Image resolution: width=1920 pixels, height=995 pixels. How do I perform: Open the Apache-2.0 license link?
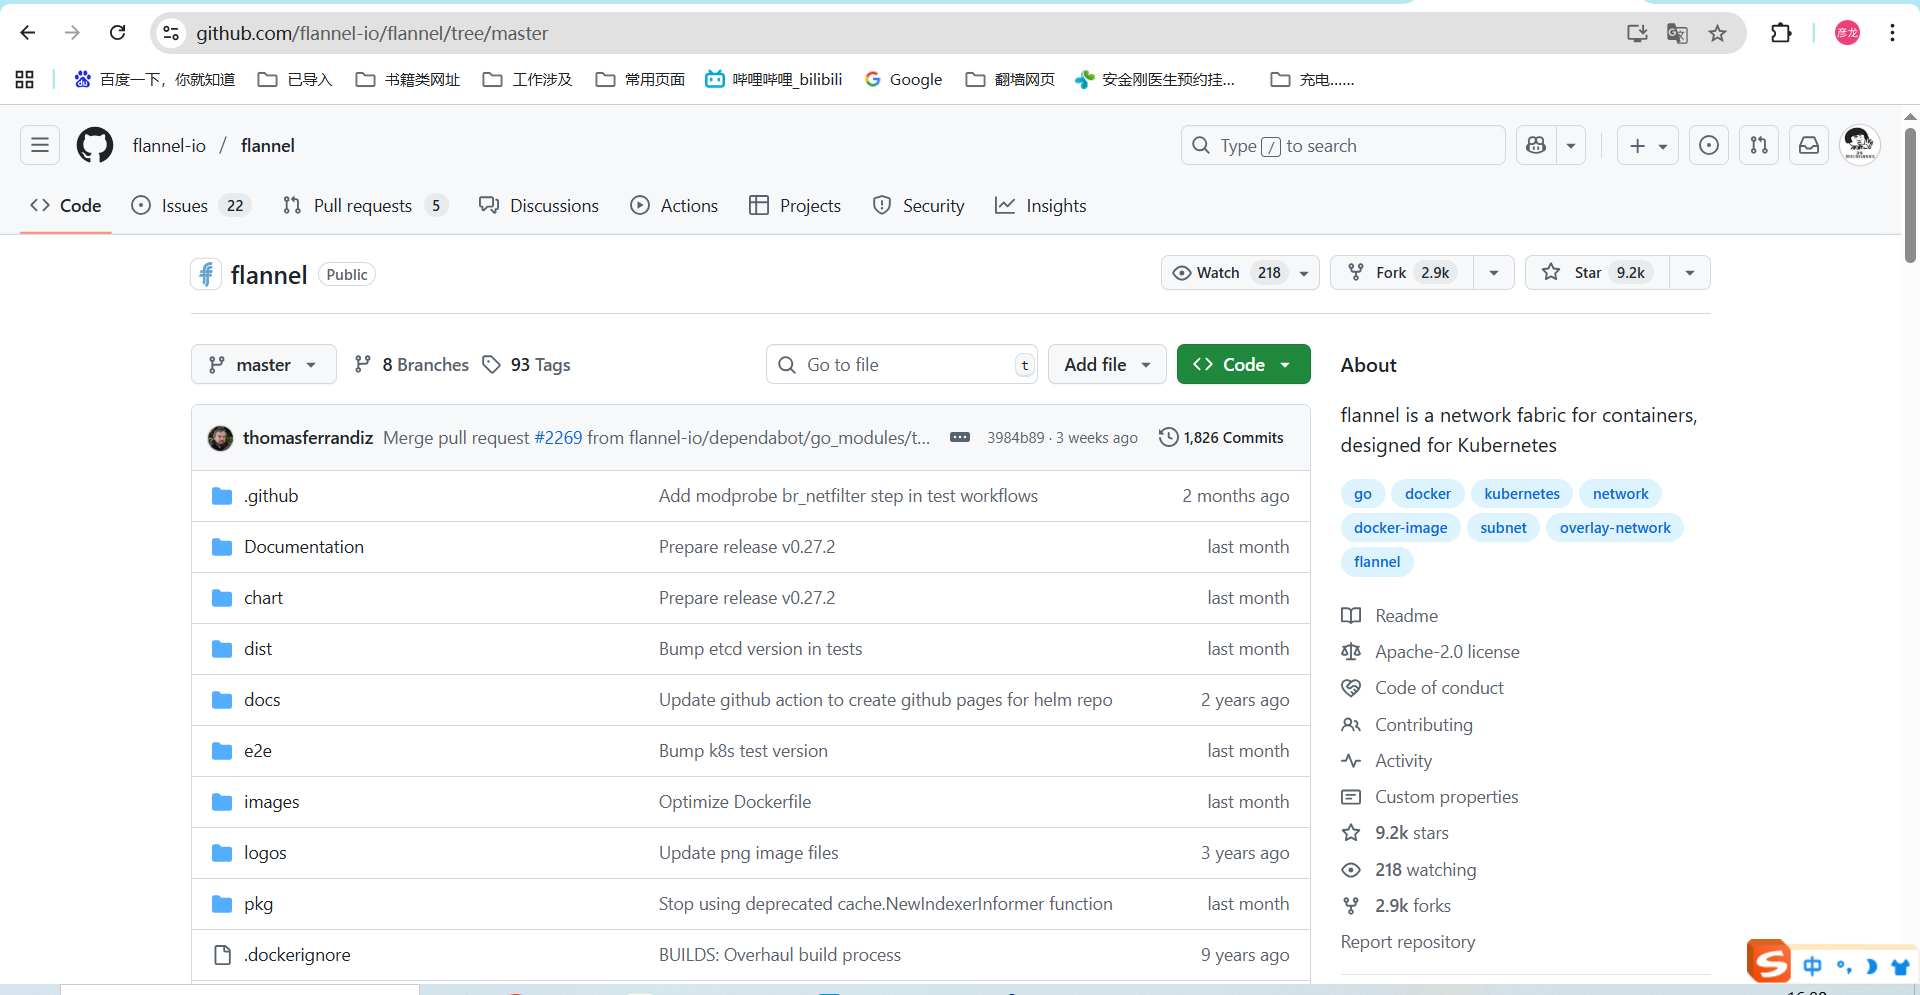1447,652
